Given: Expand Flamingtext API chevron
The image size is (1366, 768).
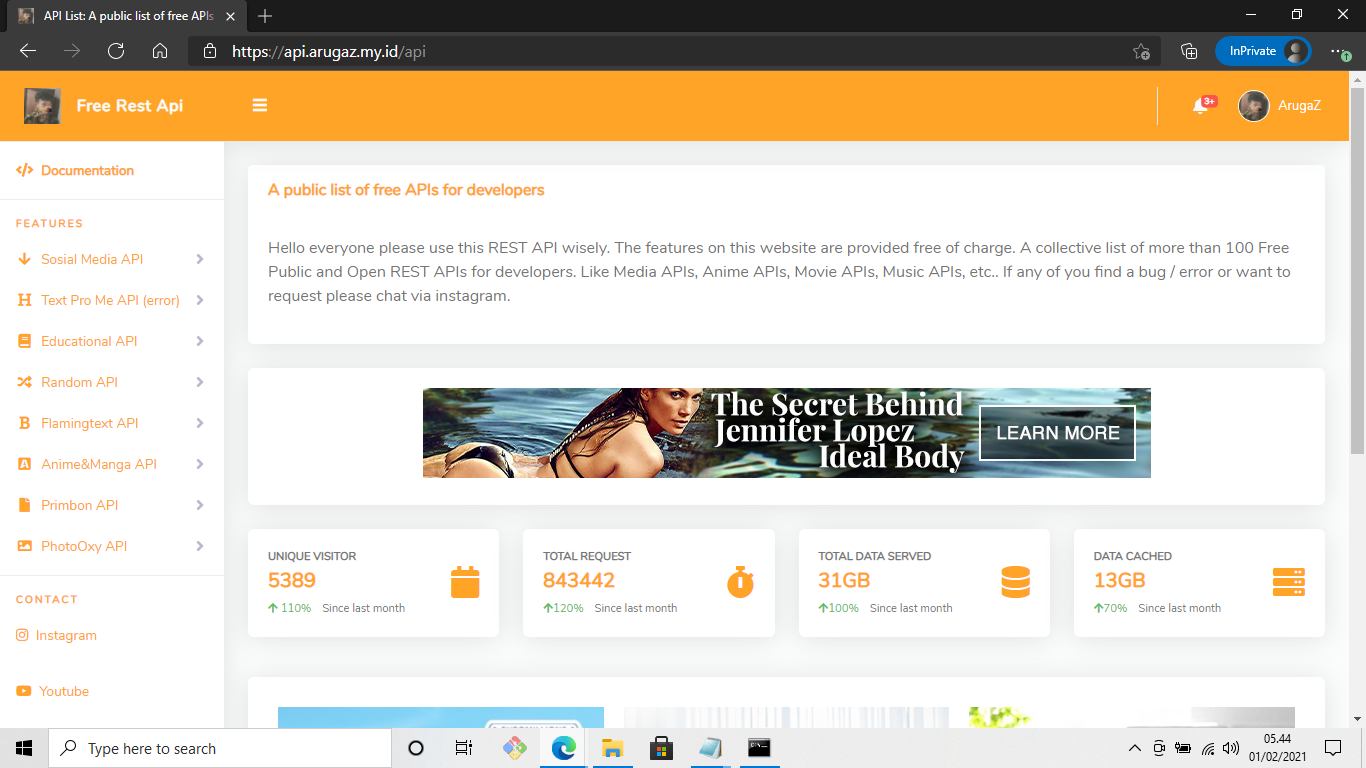Looking at the screenshot, I should (200, 423).
